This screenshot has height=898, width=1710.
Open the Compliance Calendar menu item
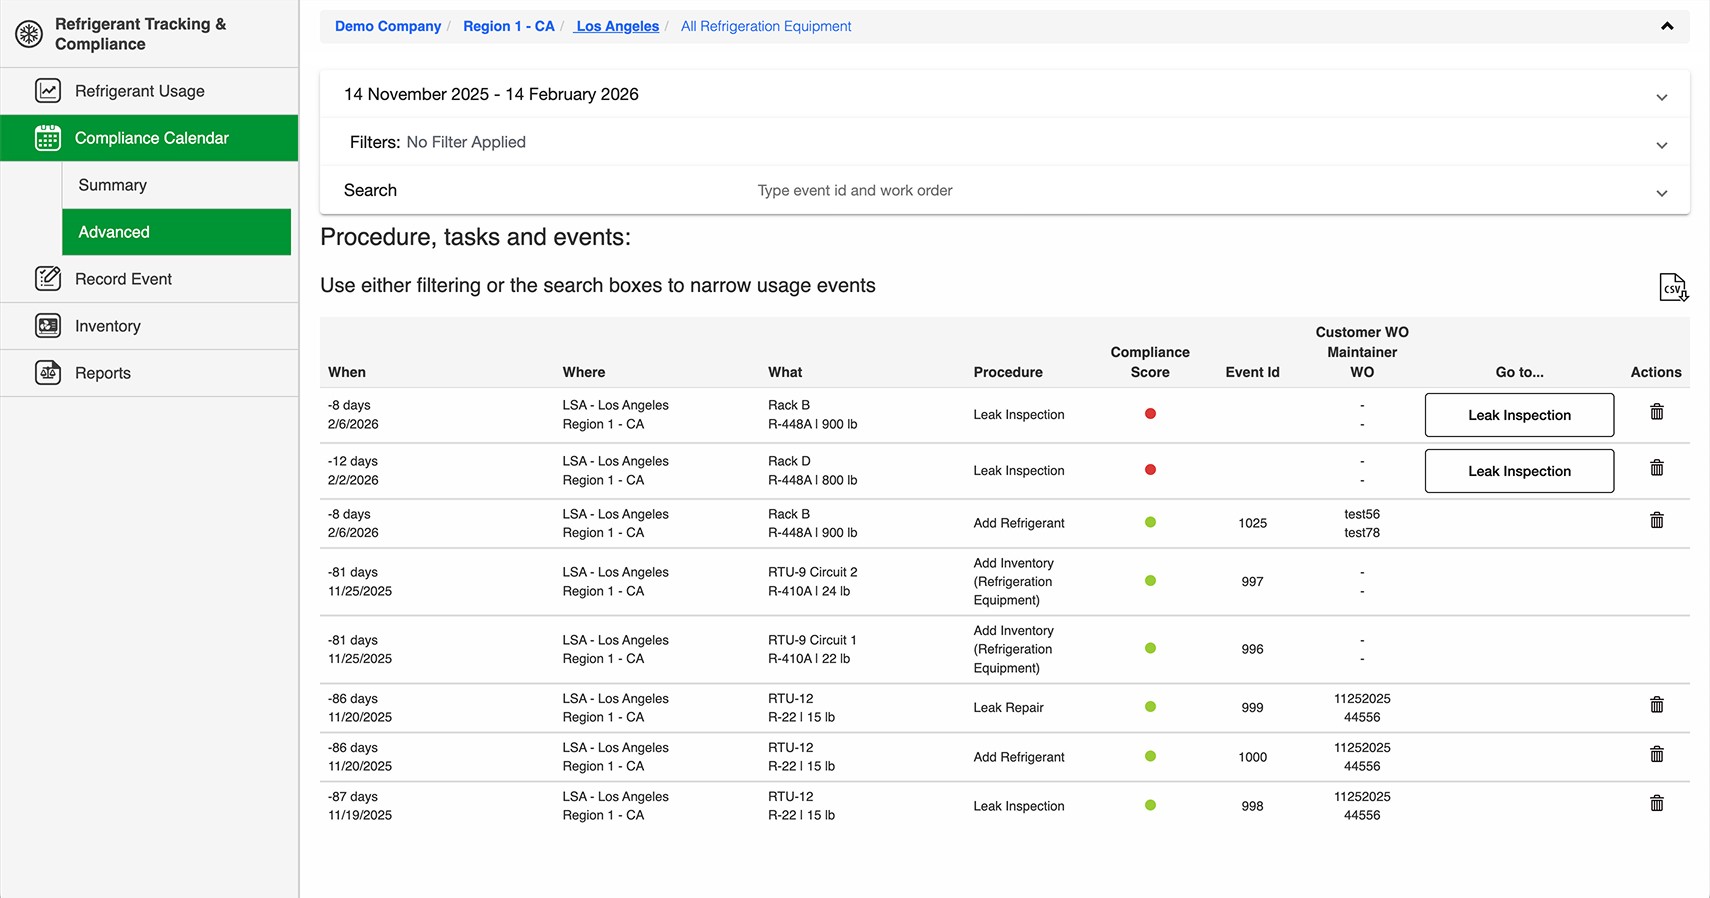pos(149,138)
